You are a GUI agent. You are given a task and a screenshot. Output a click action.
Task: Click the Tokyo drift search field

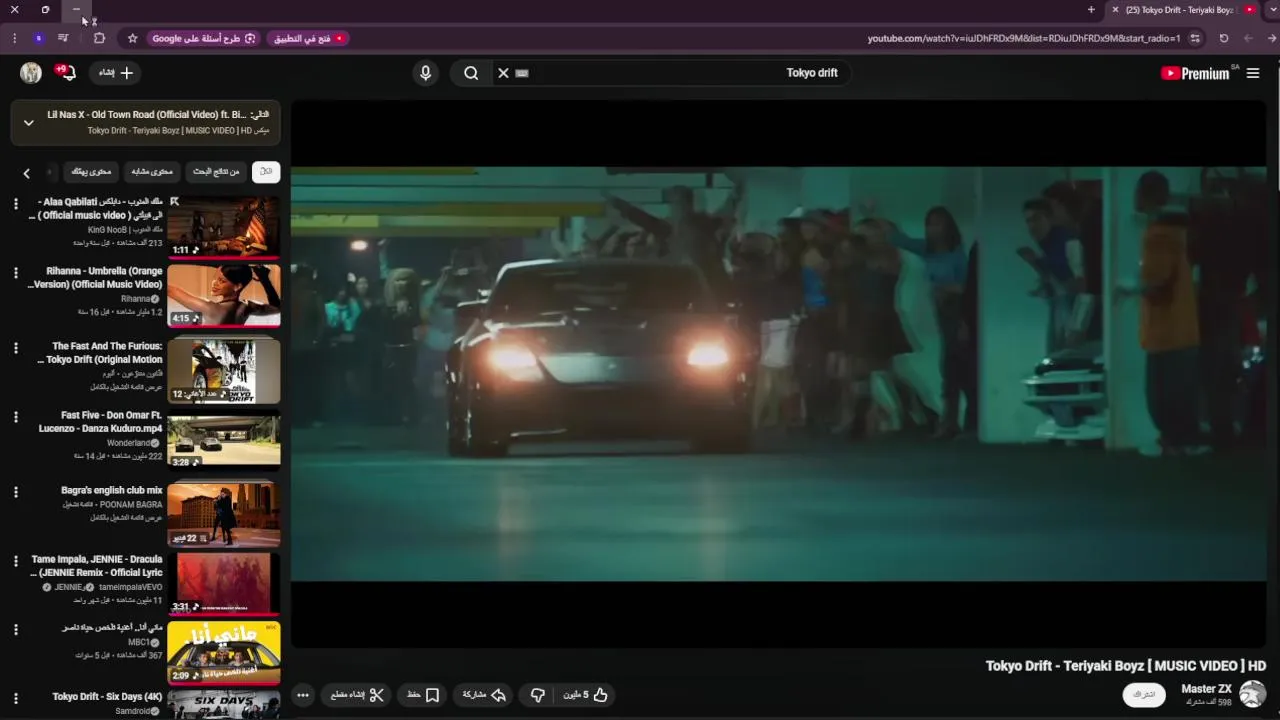coord(690,73)
